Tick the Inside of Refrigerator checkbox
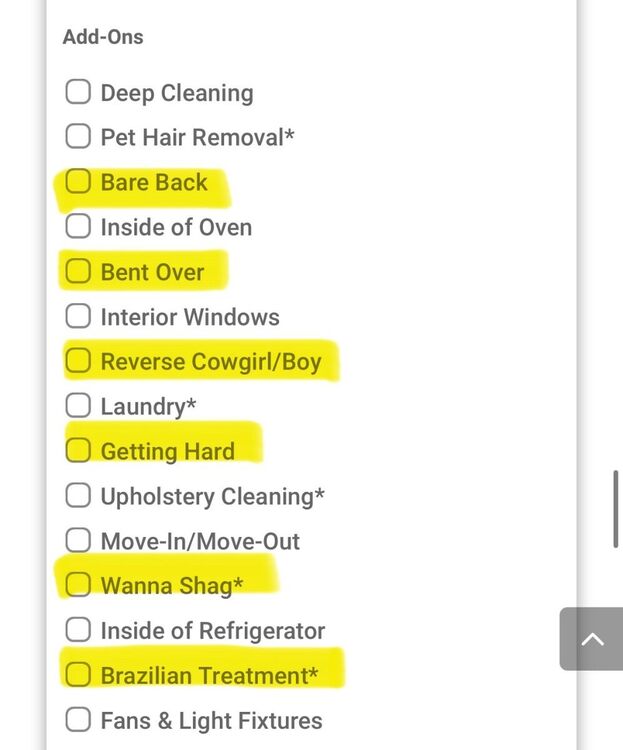This screenshot has width=623, height=750. (78, 631)
